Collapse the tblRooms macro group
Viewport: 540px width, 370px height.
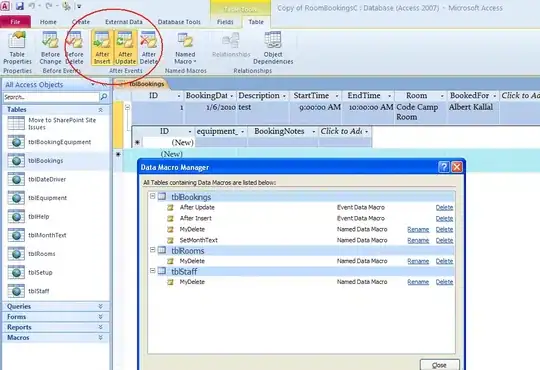[152, 250]
